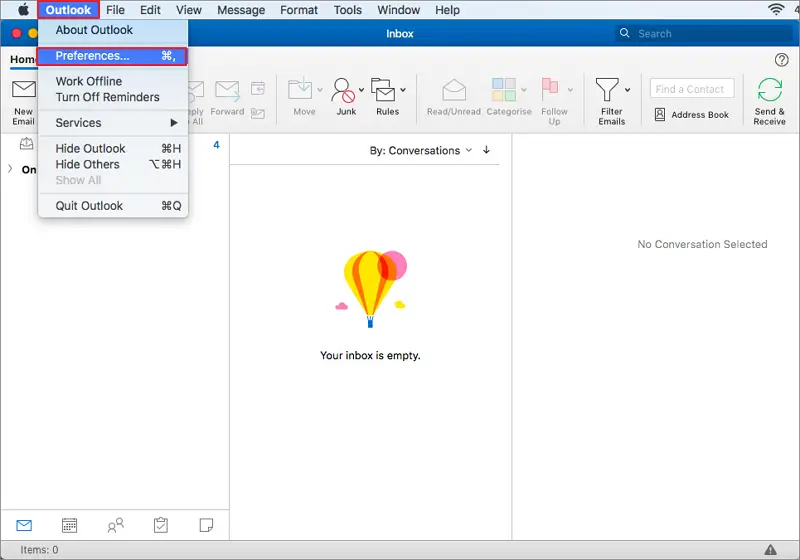The width and height of the screenshot is (800, 560).
Task: Click the Move to folder icon
Action: 300,89
